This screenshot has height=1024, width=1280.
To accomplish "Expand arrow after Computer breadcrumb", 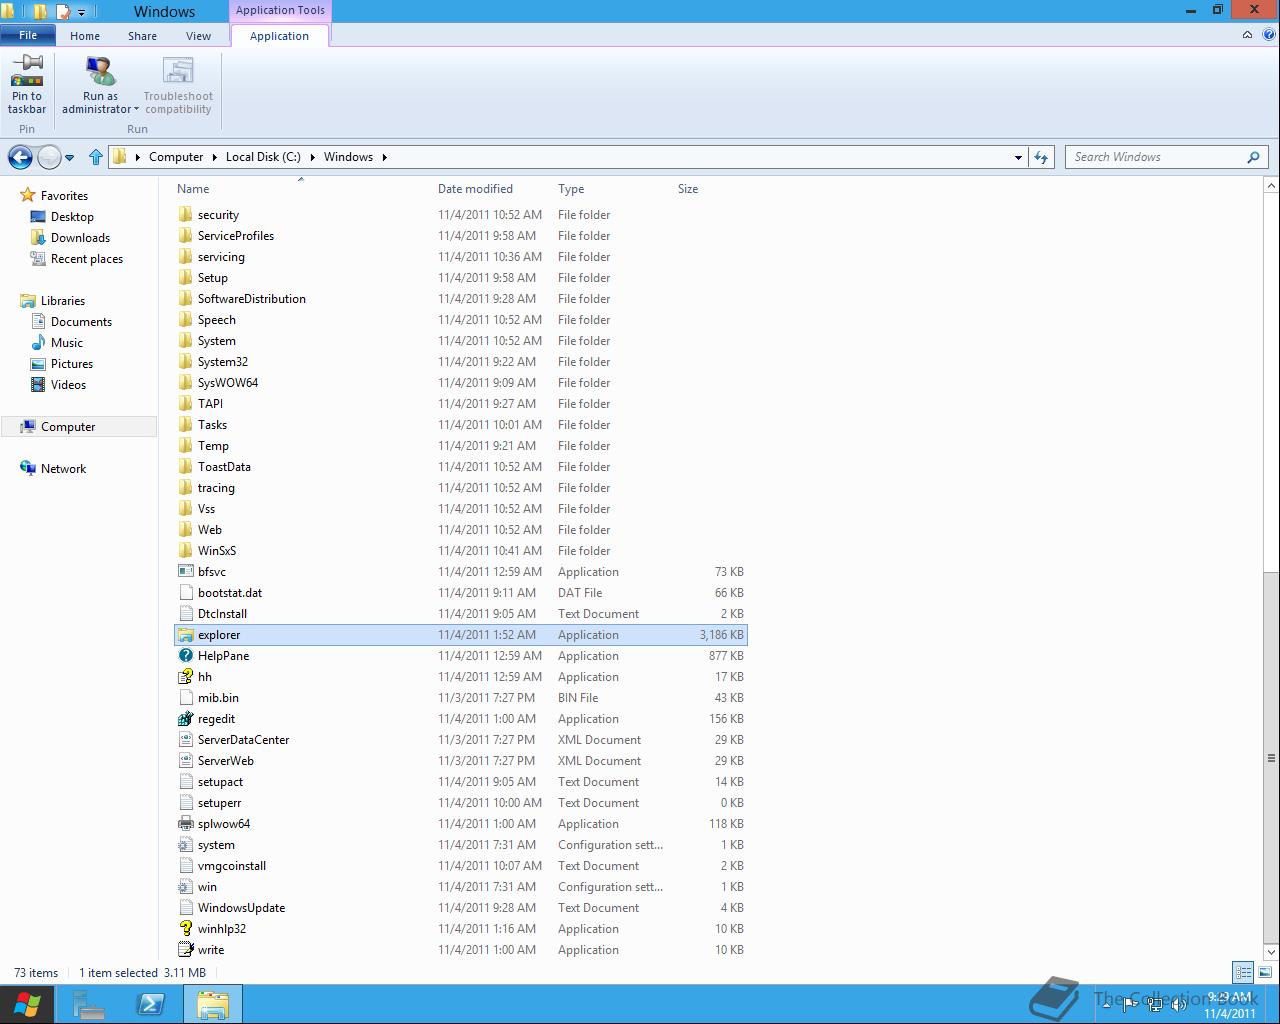I will (213, 157).
